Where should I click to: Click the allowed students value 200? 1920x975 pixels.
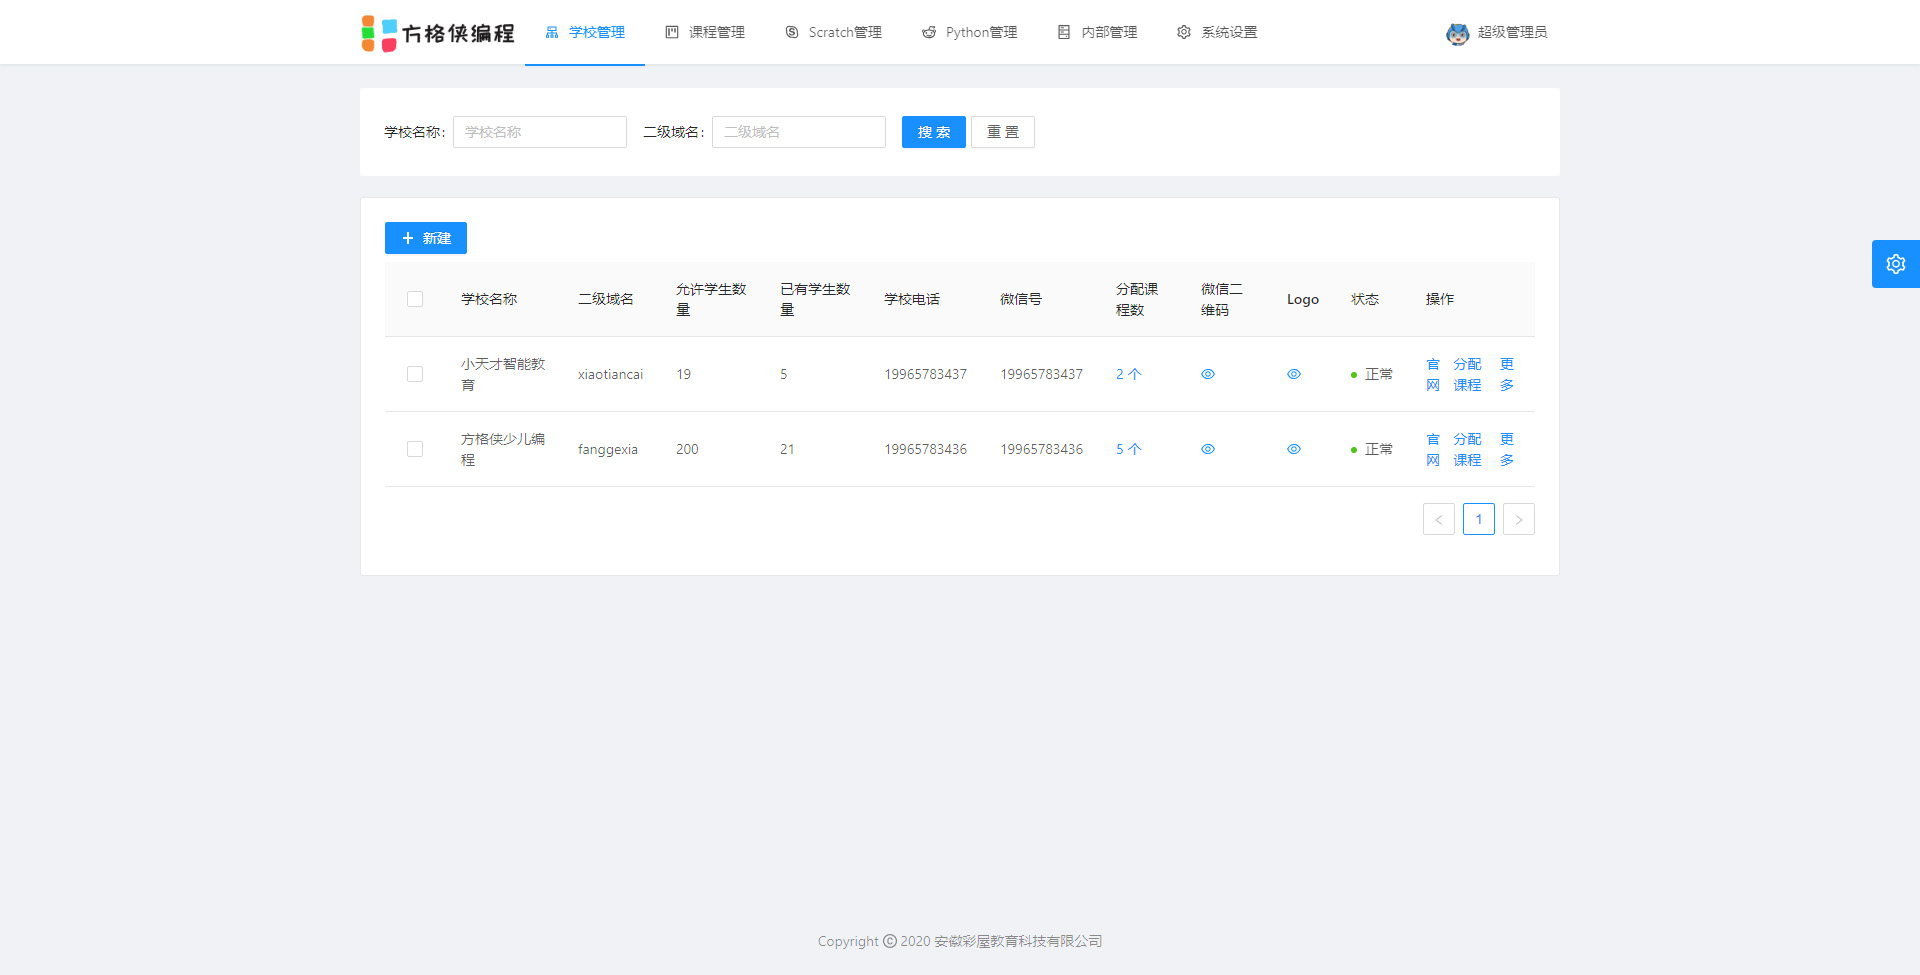pyautogui.click(x=687, y=449)
